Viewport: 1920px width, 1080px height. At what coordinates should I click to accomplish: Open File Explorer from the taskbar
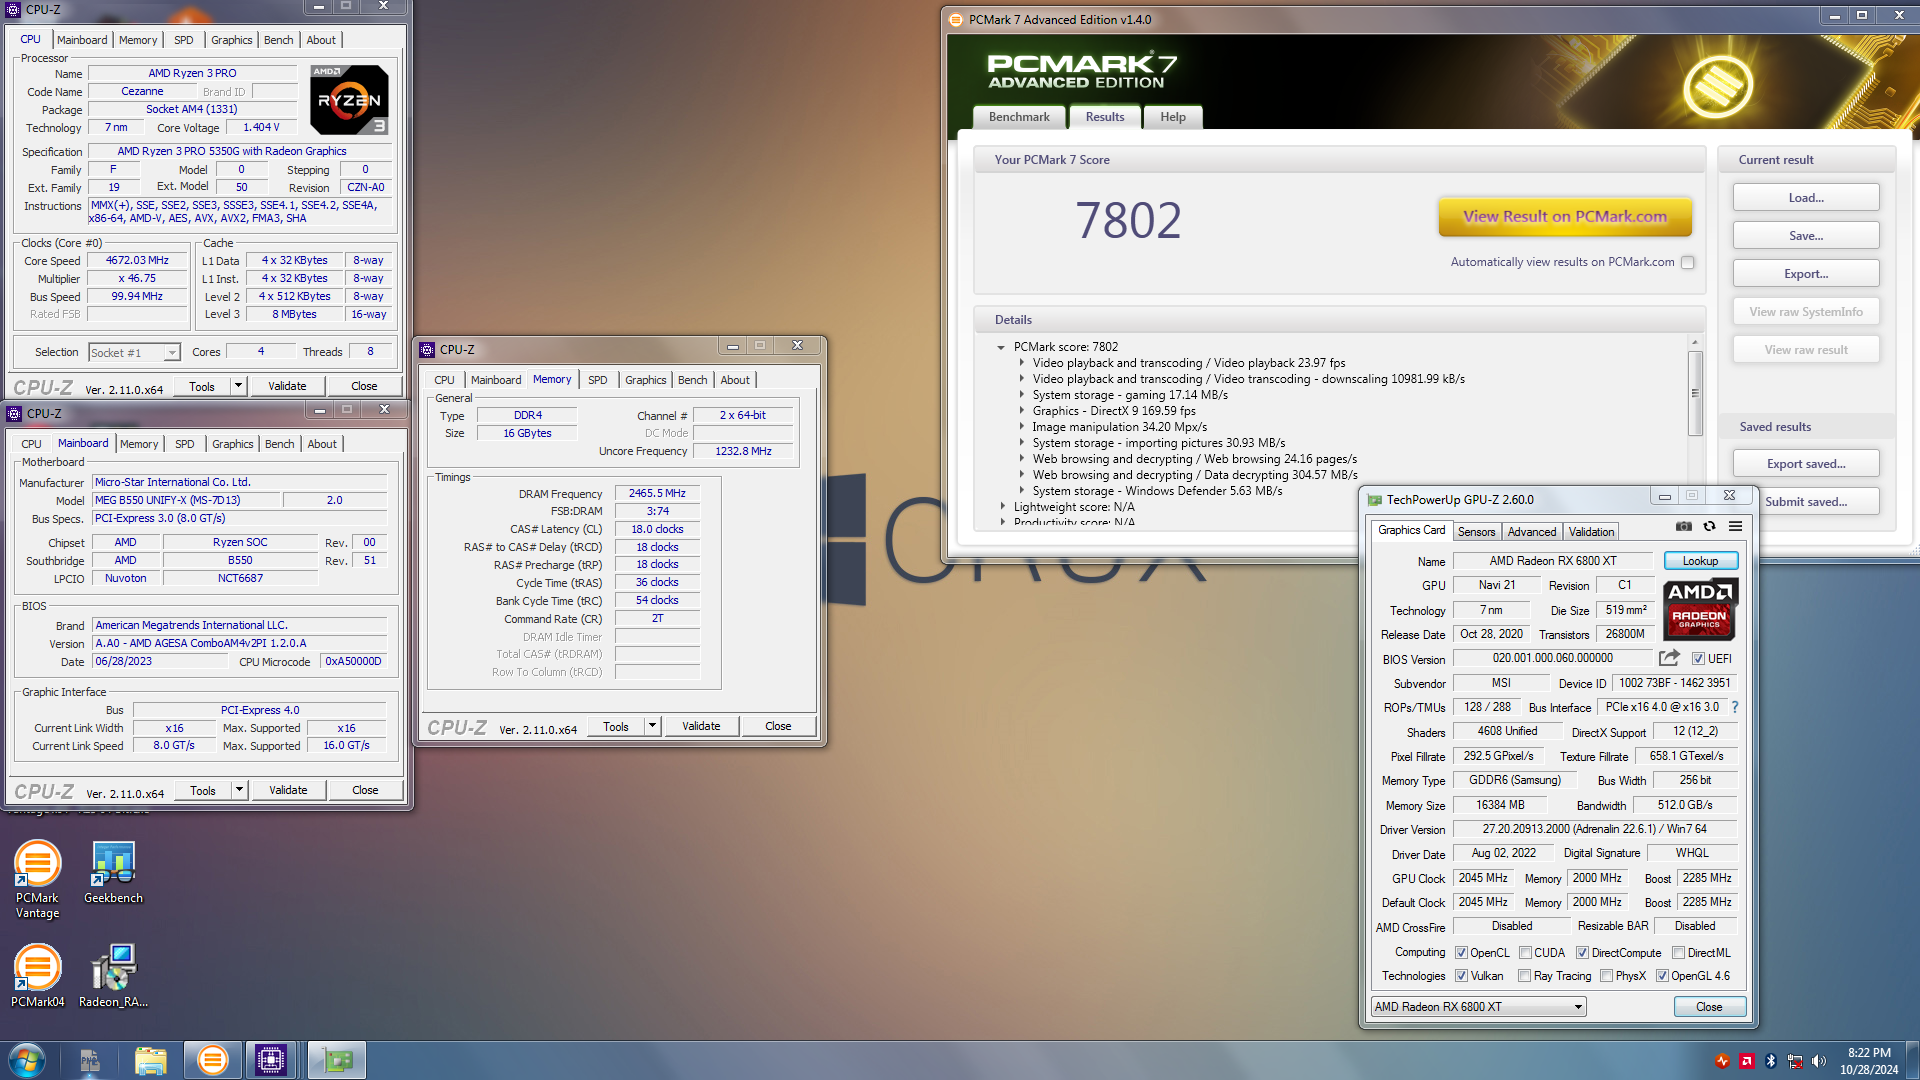pos(150,1060)
